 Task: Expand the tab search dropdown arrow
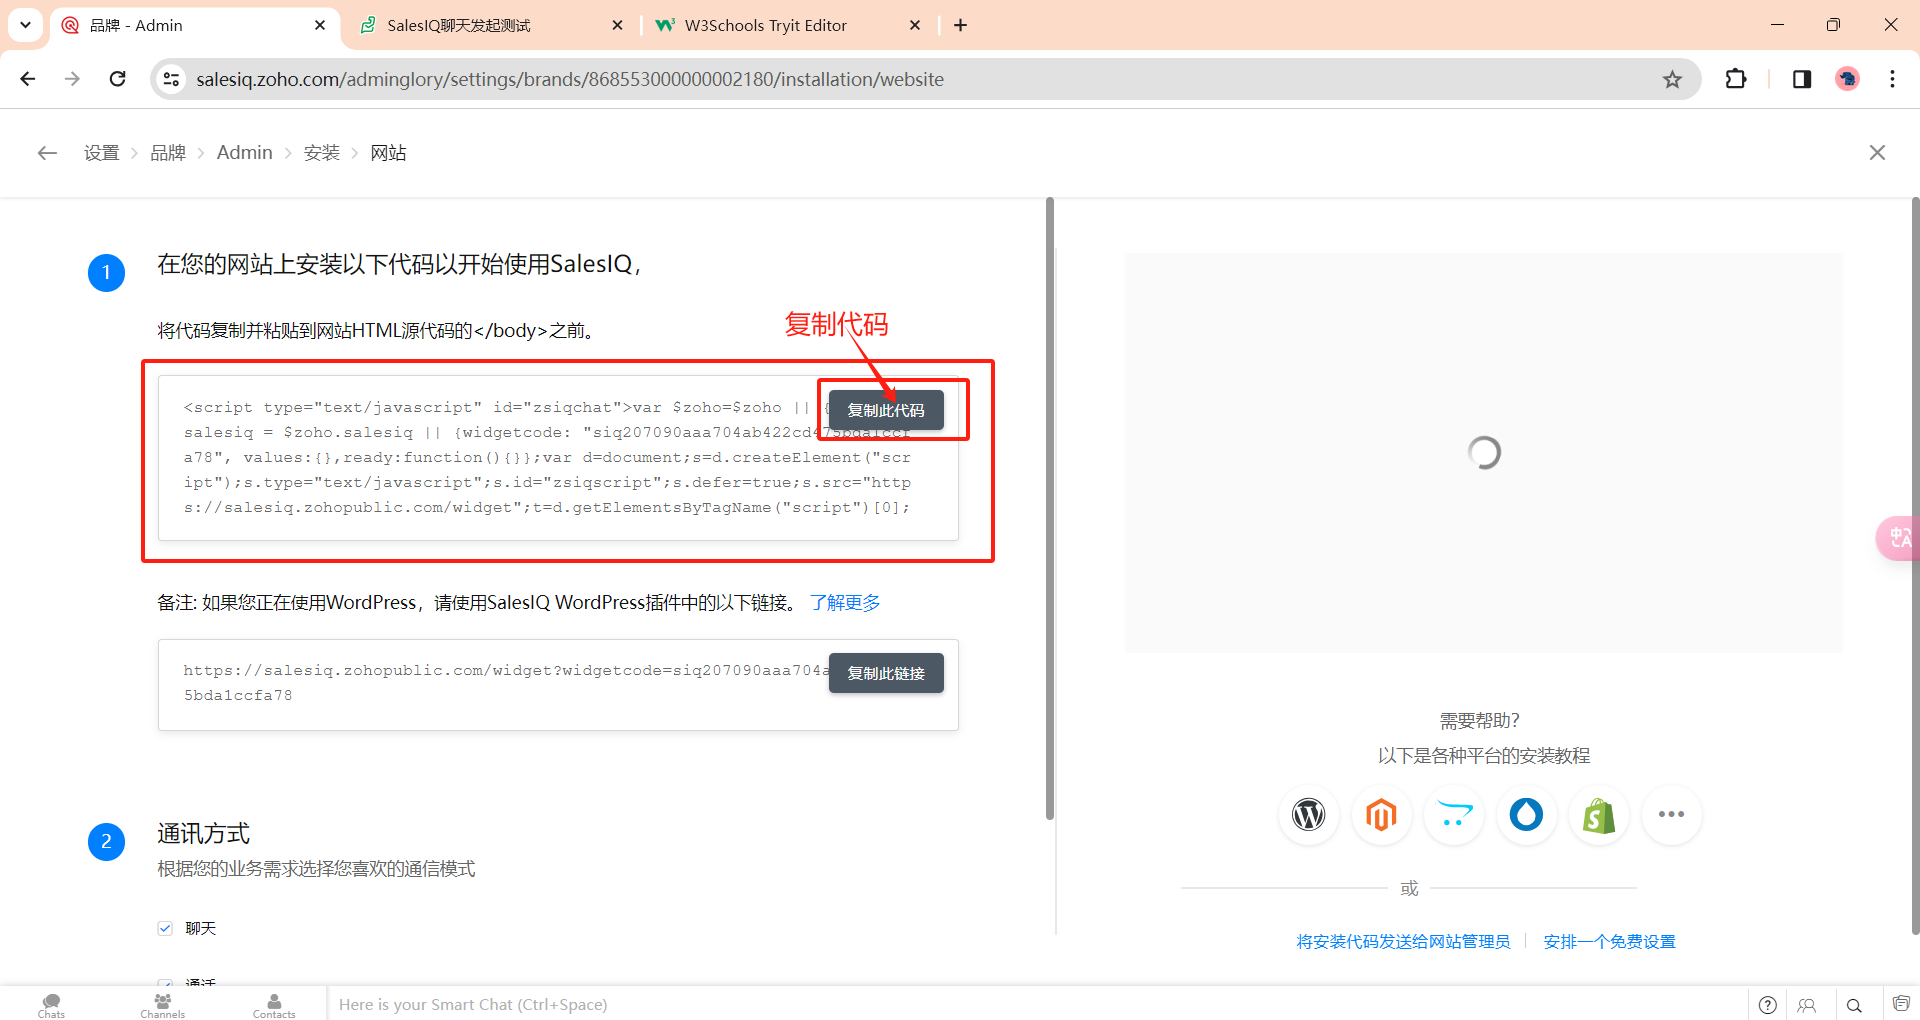coord(25,25)
